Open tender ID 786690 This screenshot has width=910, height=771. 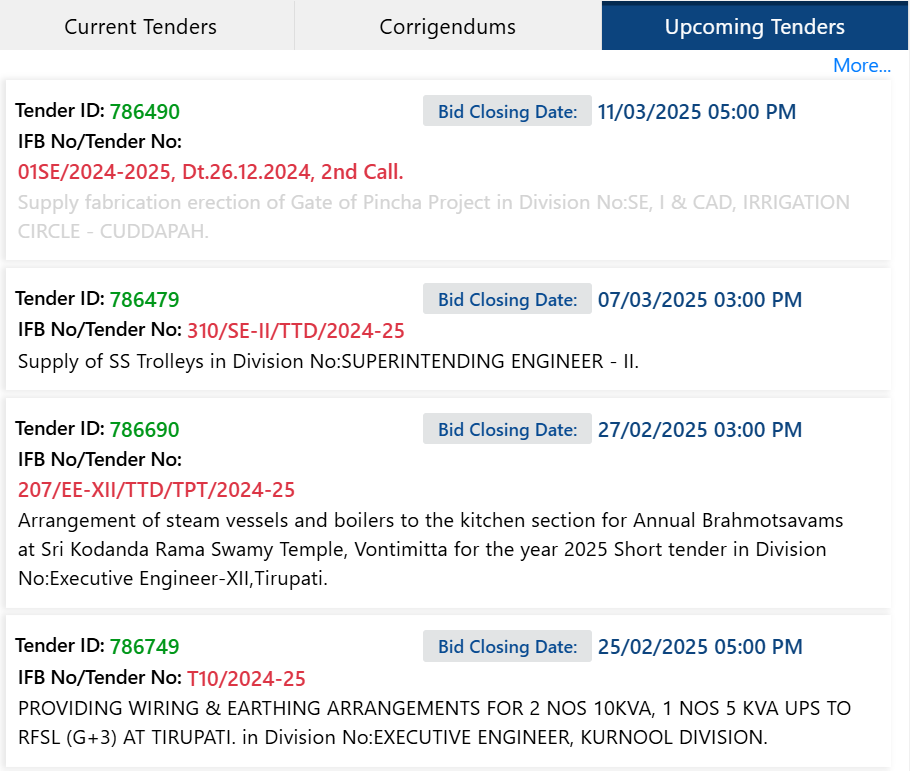[x=145, y=430]
